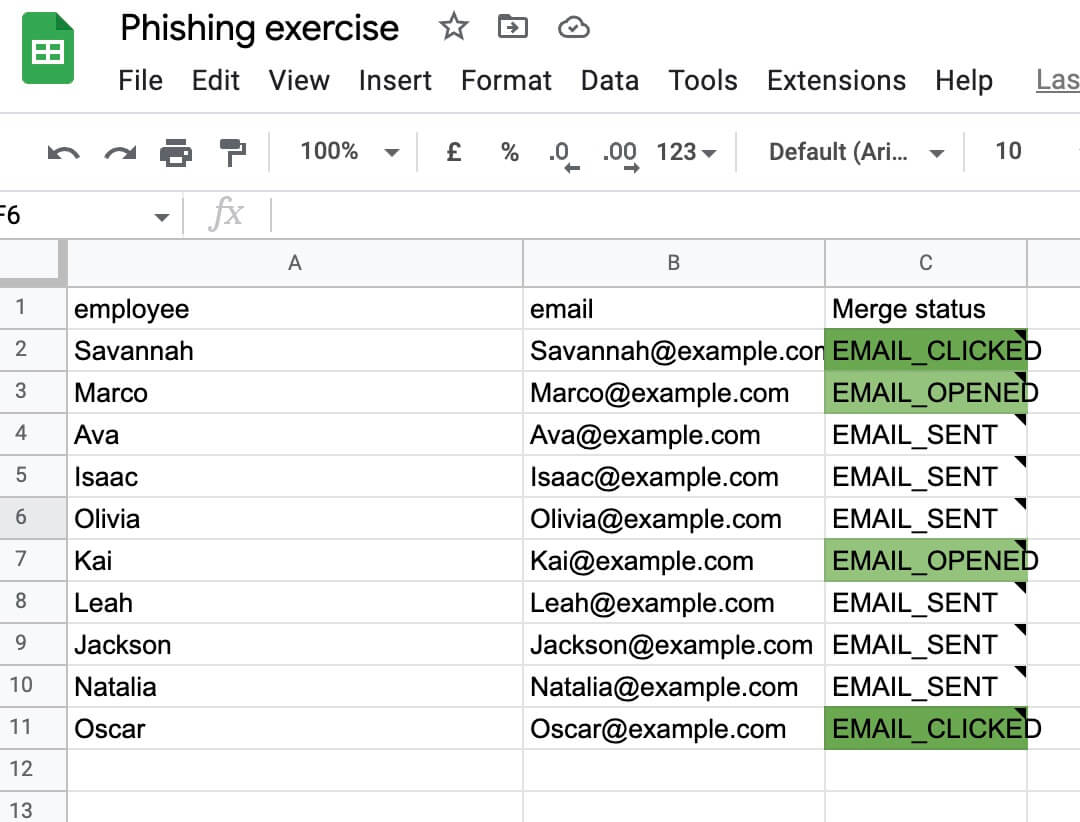Click the font size 10 field

1008,151
